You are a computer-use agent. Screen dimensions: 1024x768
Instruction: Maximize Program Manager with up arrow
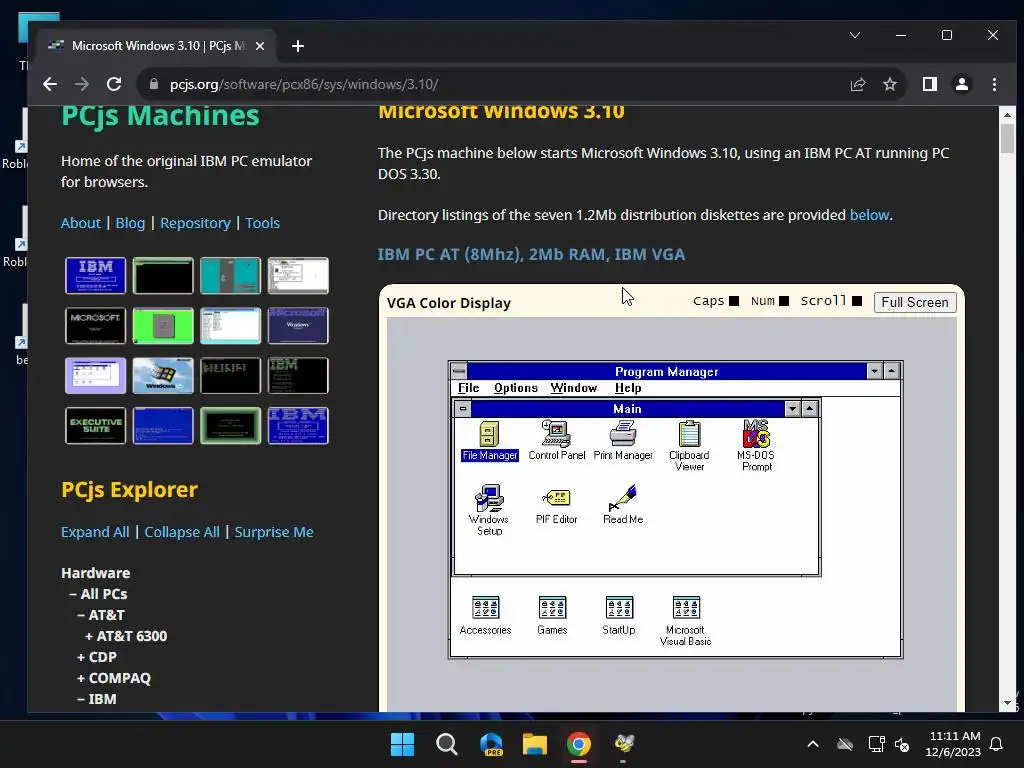point(891,371)
